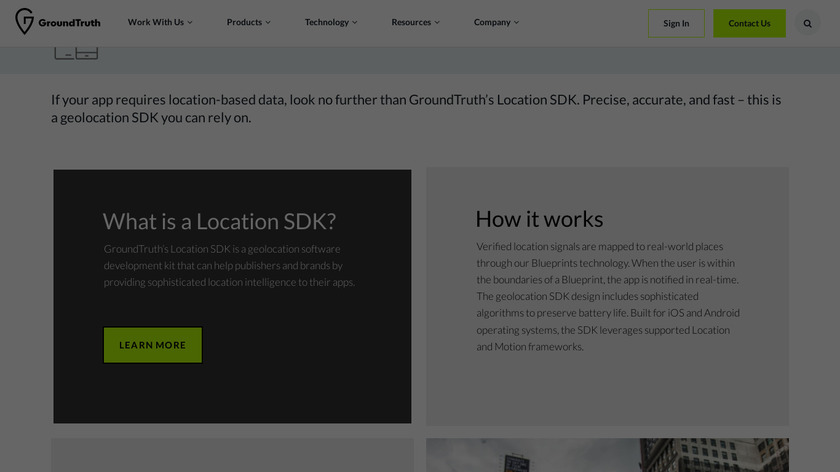Open the Resources menu
The height and width of the screenshot is (472, 840).
(415, 22)
